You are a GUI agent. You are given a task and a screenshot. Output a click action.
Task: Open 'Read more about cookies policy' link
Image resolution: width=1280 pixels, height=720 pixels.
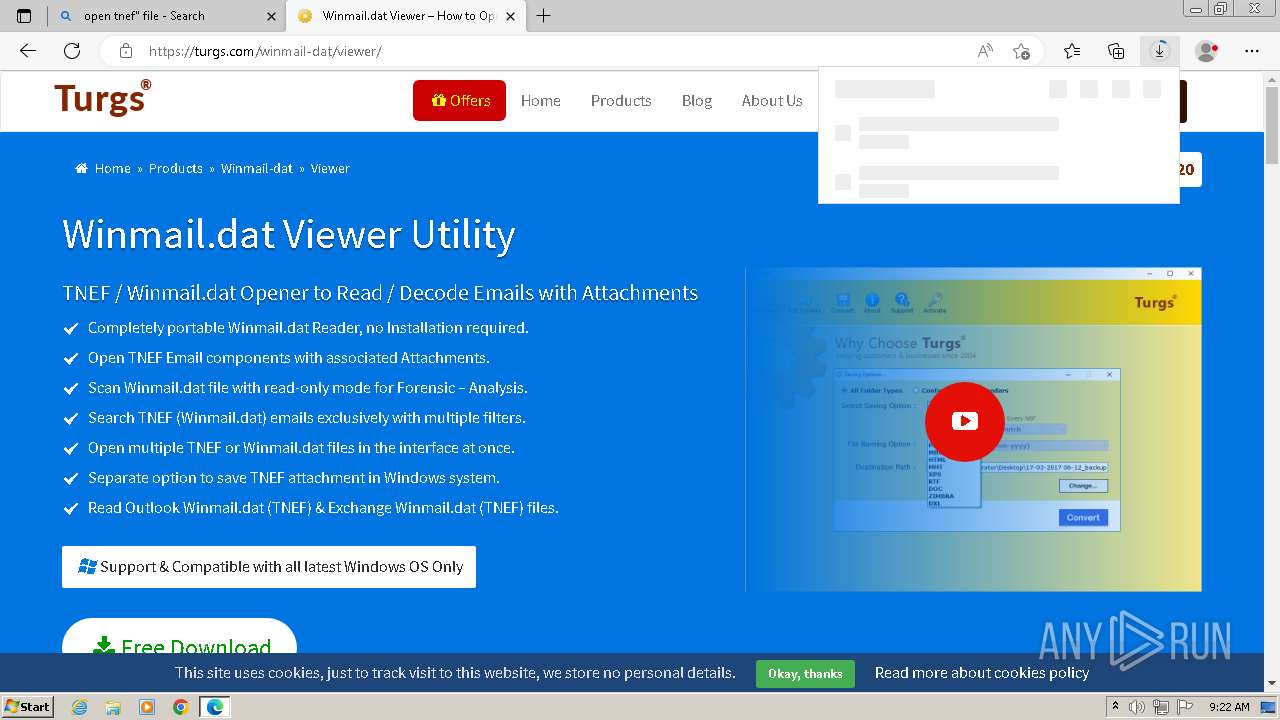[x=982, y=673]
